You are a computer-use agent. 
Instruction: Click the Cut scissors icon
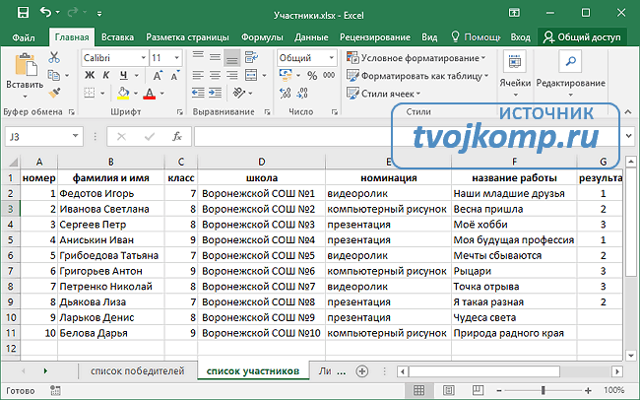[x=54, y=58]
